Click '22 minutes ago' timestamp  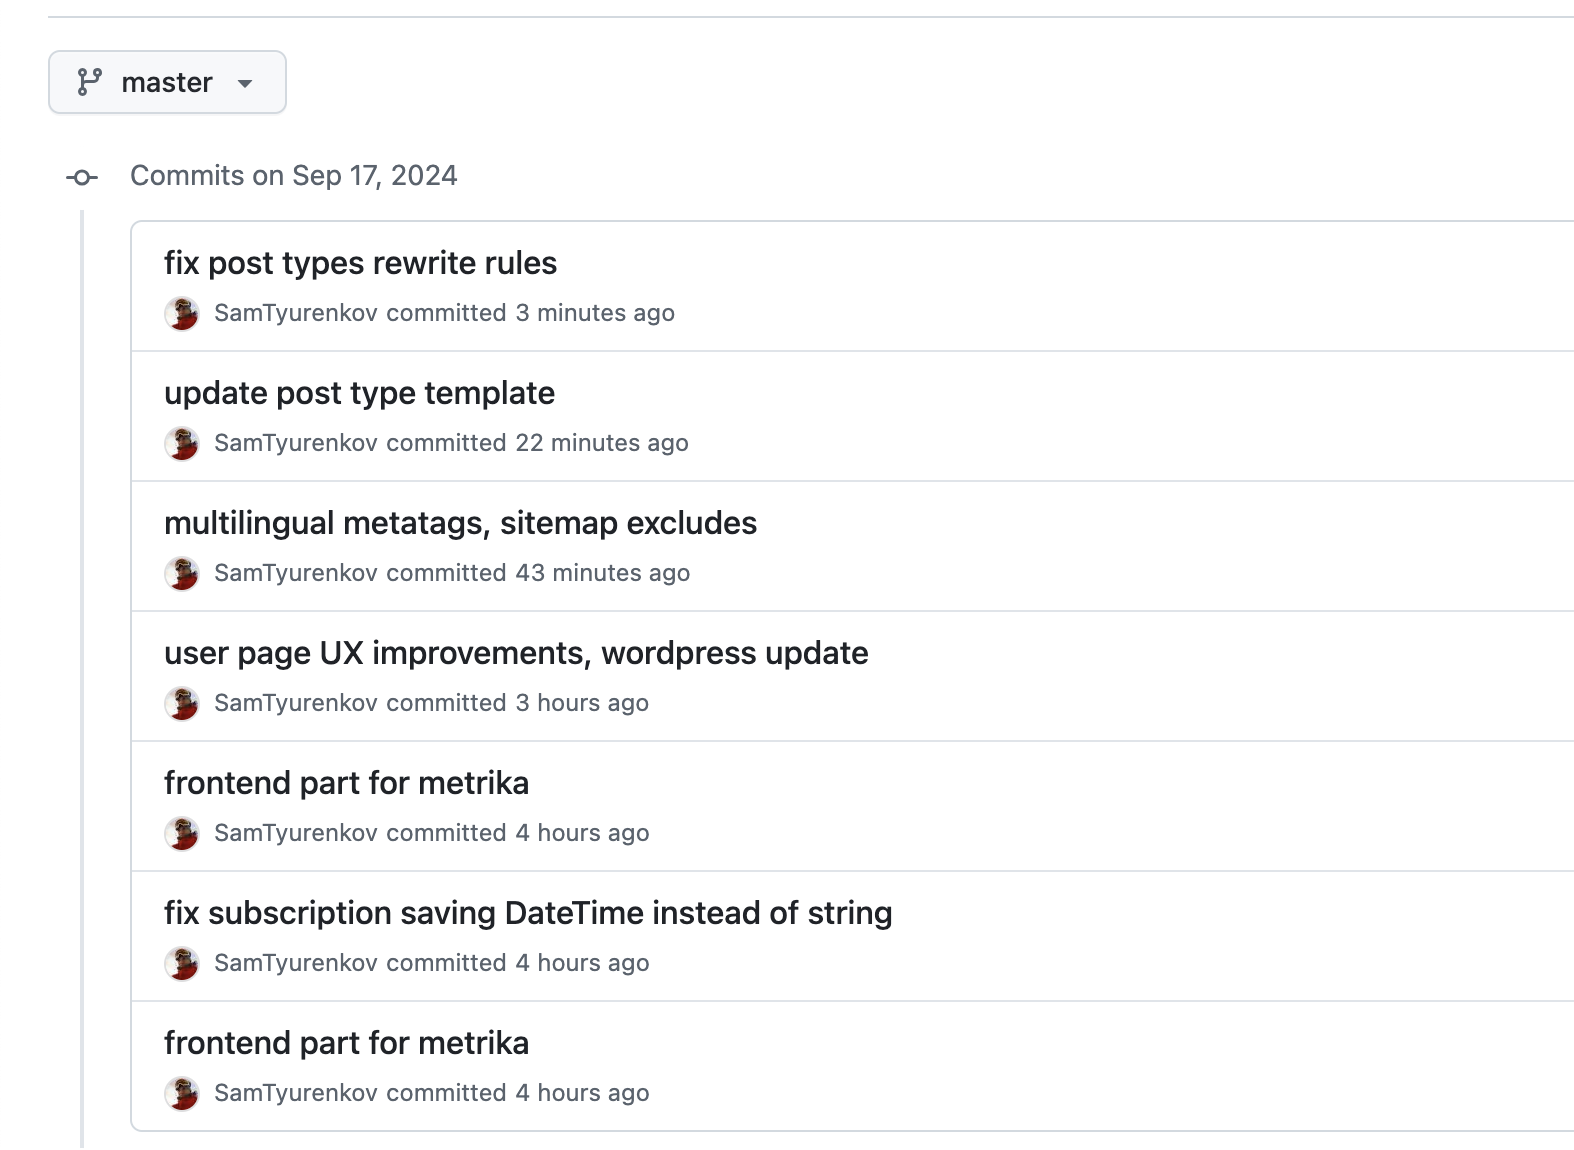pyautogui.click(x=602, y=443)
